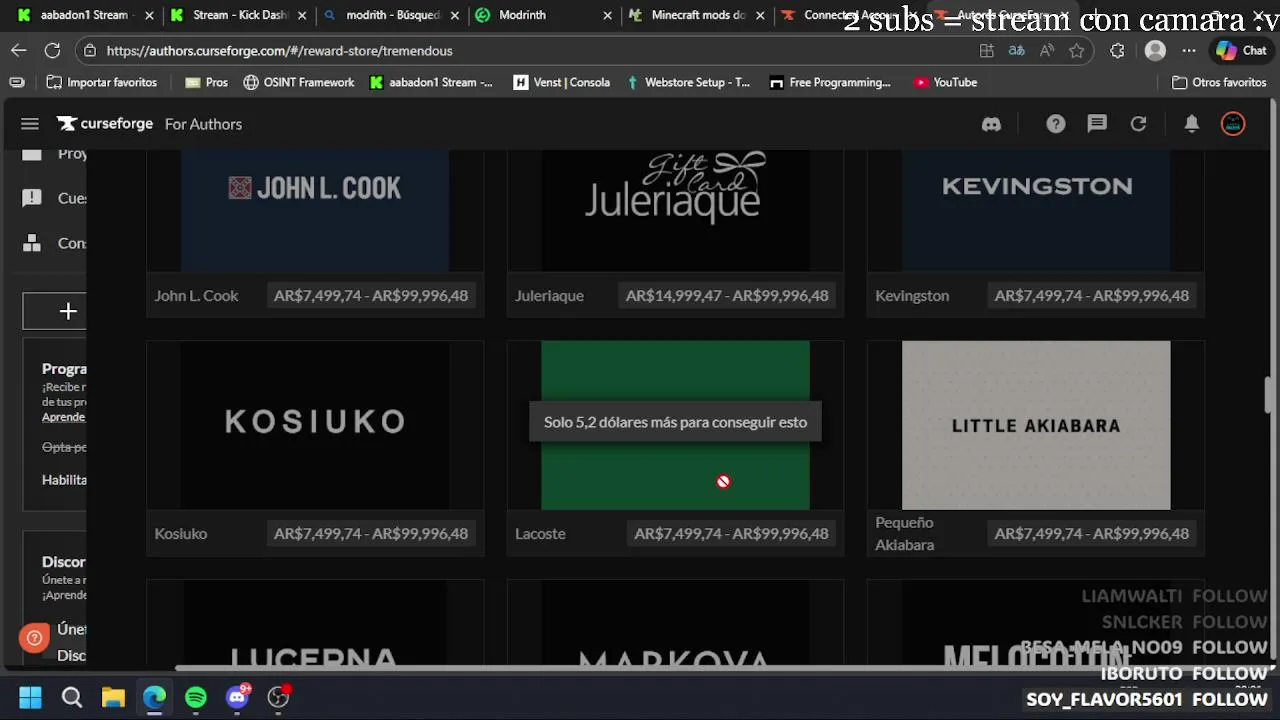
Task: Open the browser extensions puzzle icon
Action: pos(1117,50)
